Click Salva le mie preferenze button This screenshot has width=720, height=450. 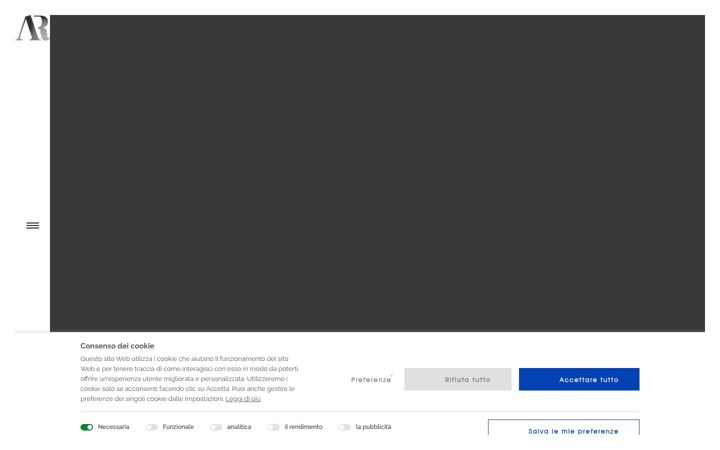(x=563, y=428)
